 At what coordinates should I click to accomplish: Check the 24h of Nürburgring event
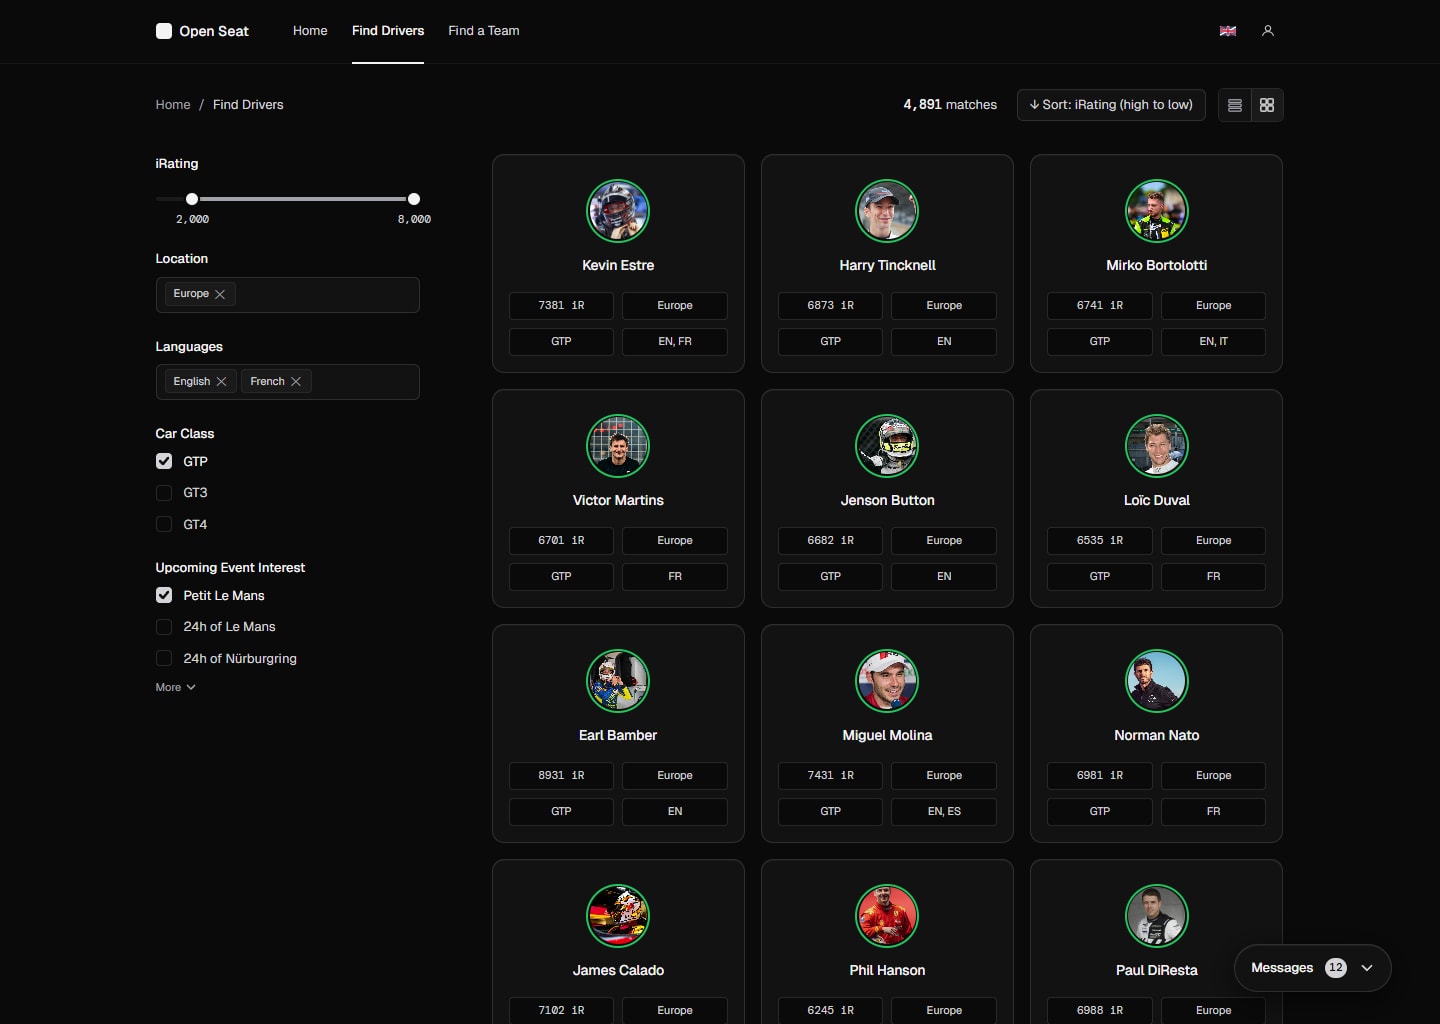[x=164, y=658]
